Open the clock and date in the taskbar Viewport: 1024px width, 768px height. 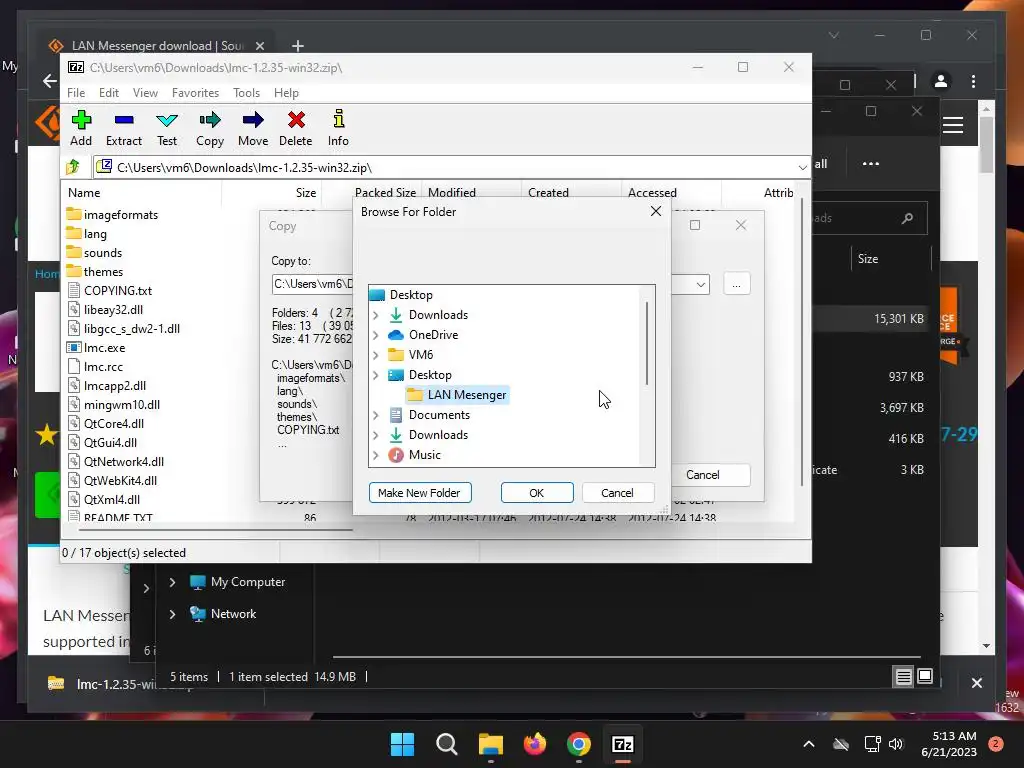(x=949, y=744)
